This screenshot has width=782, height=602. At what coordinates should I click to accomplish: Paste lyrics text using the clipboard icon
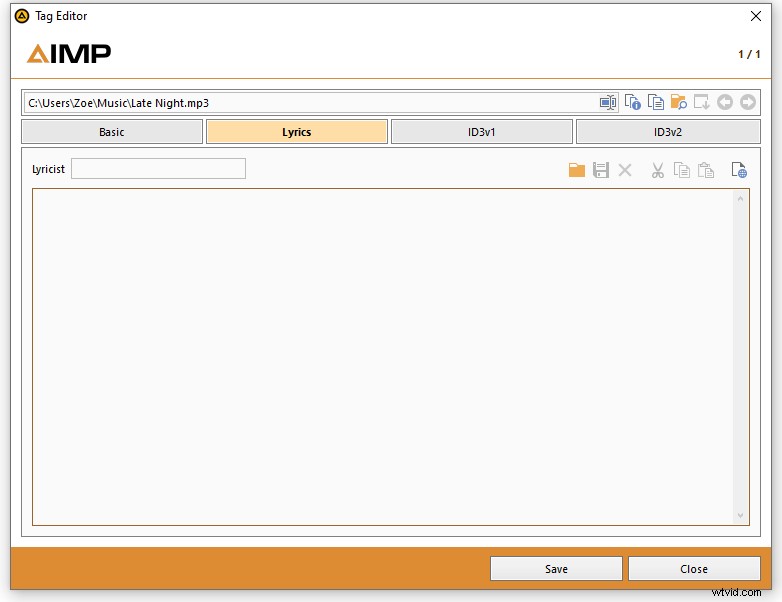(706, 170)
